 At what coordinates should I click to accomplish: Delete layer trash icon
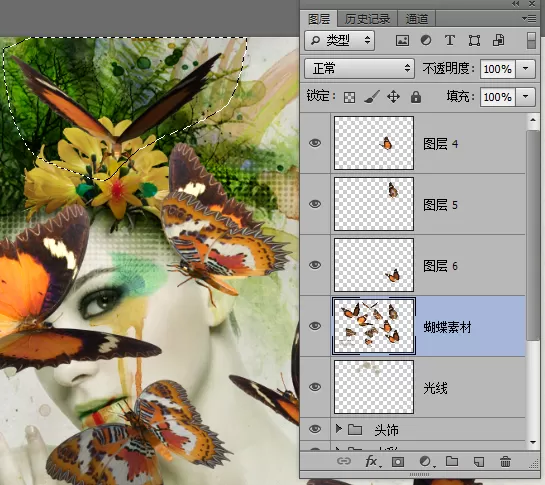(505, 462)
